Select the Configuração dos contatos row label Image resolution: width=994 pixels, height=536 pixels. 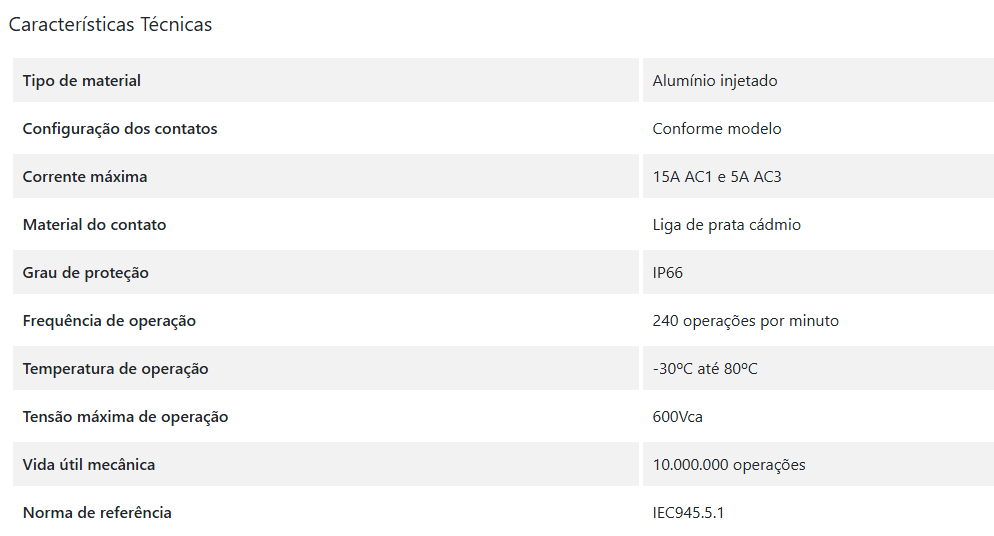pyautogui.click(x=120, y=129)
